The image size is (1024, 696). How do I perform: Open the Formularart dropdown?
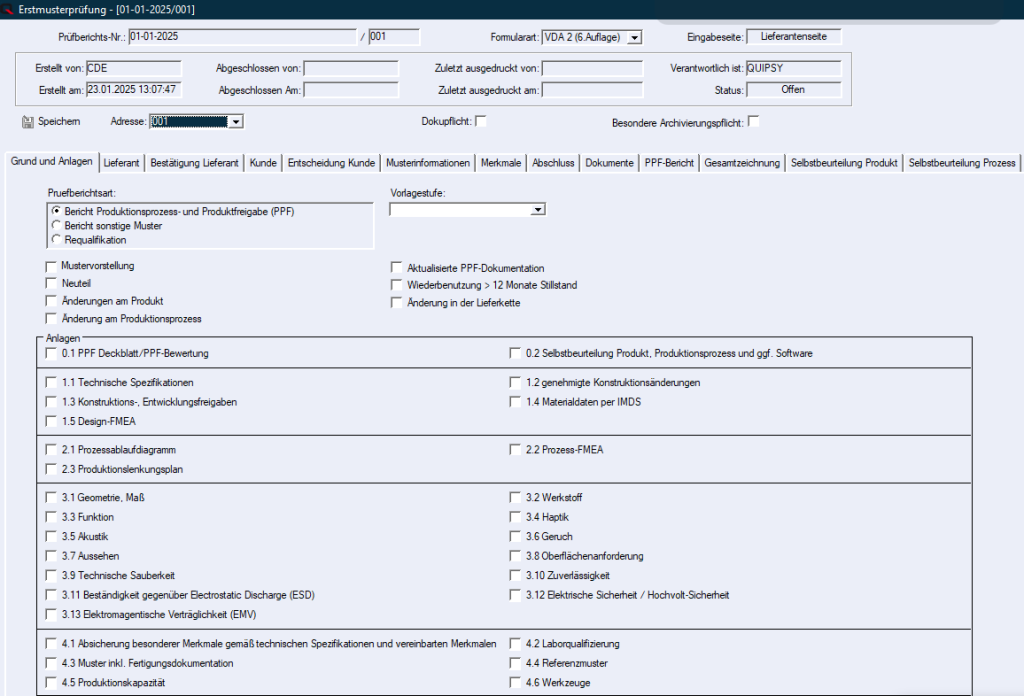[634, 38]
